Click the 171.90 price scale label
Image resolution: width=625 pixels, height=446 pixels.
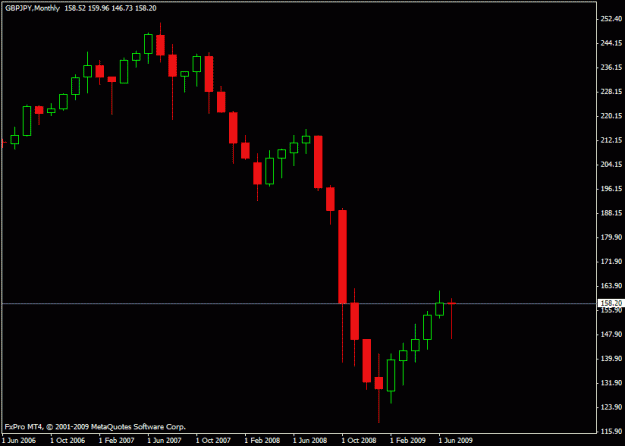611,261
